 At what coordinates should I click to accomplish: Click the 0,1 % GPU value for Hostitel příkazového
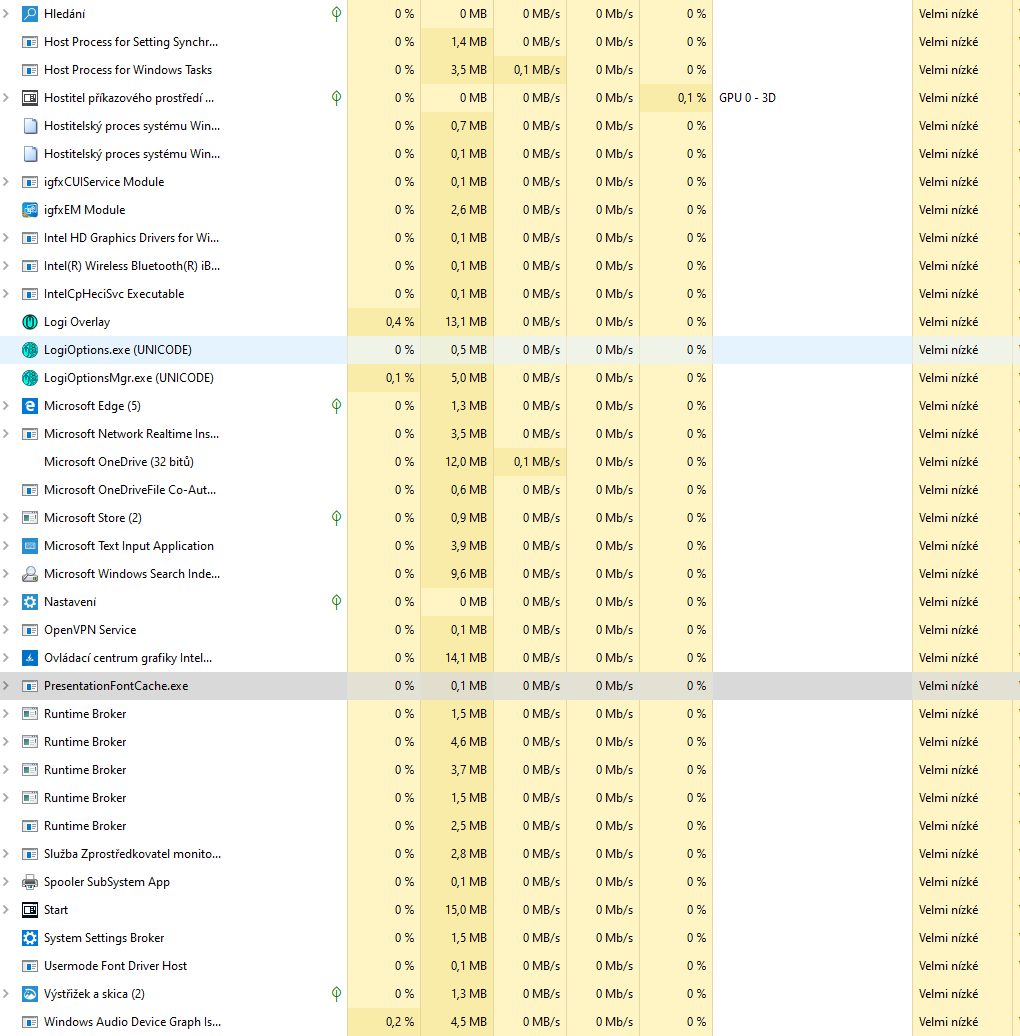tap(692, 98)
